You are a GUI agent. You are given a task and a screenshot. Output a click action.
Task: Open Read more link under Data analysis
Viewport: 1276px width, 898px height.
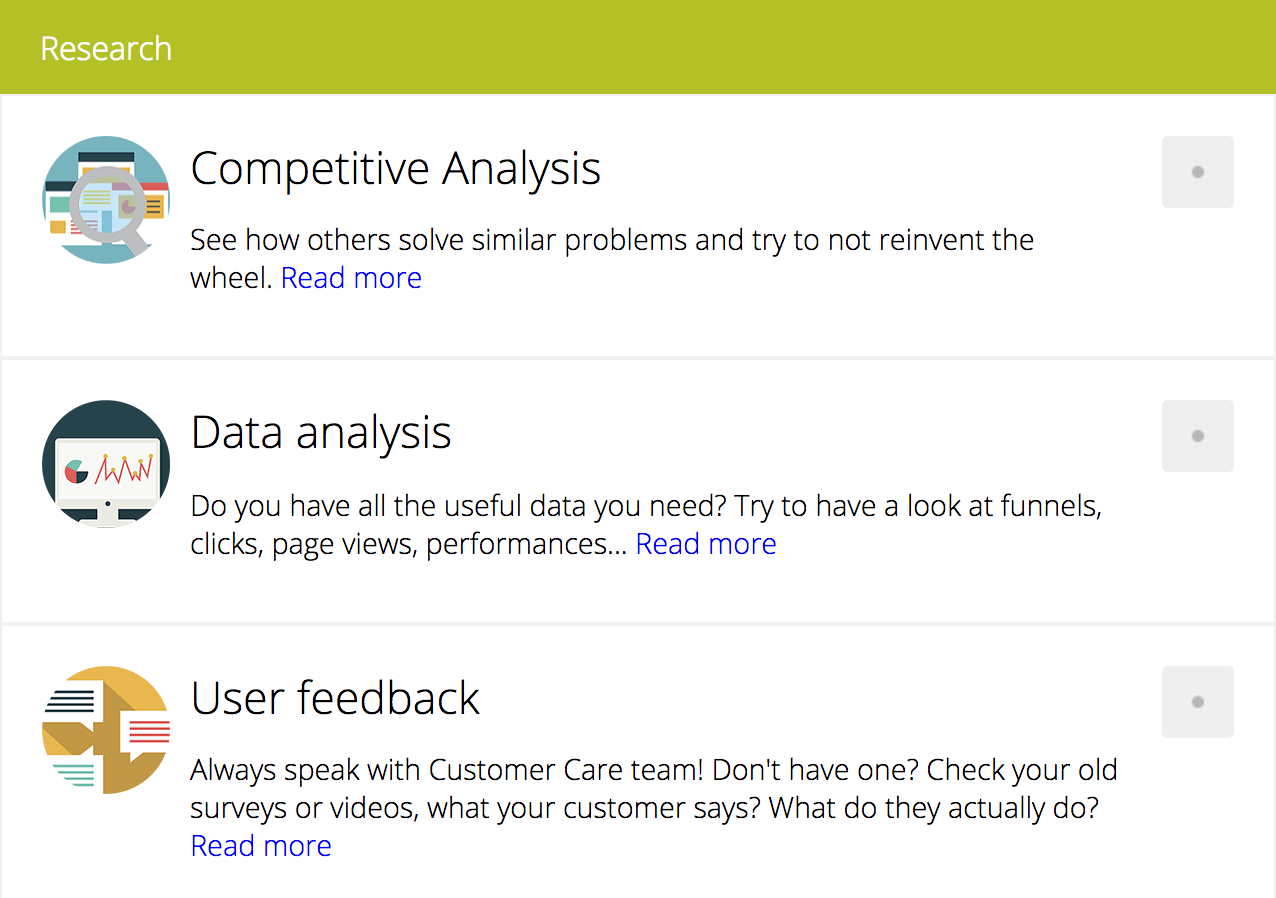coord(706,544)
